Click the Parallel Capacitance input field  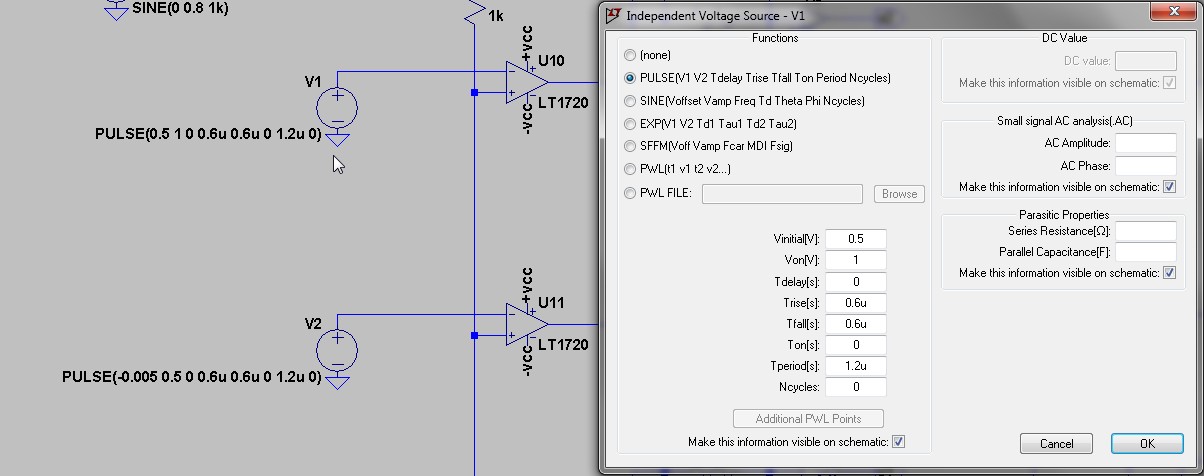(1145, 252)
